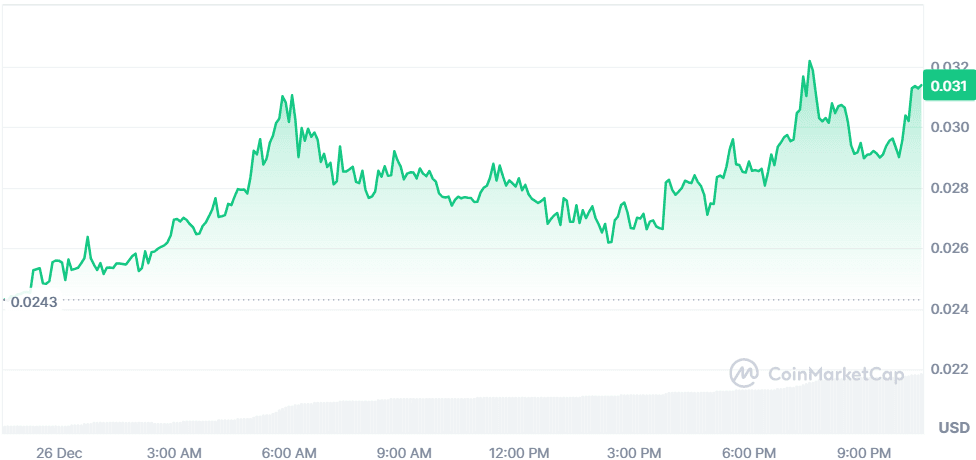
Task: Click the 0.032 price axis label
Action: click(x=949, y=67)
